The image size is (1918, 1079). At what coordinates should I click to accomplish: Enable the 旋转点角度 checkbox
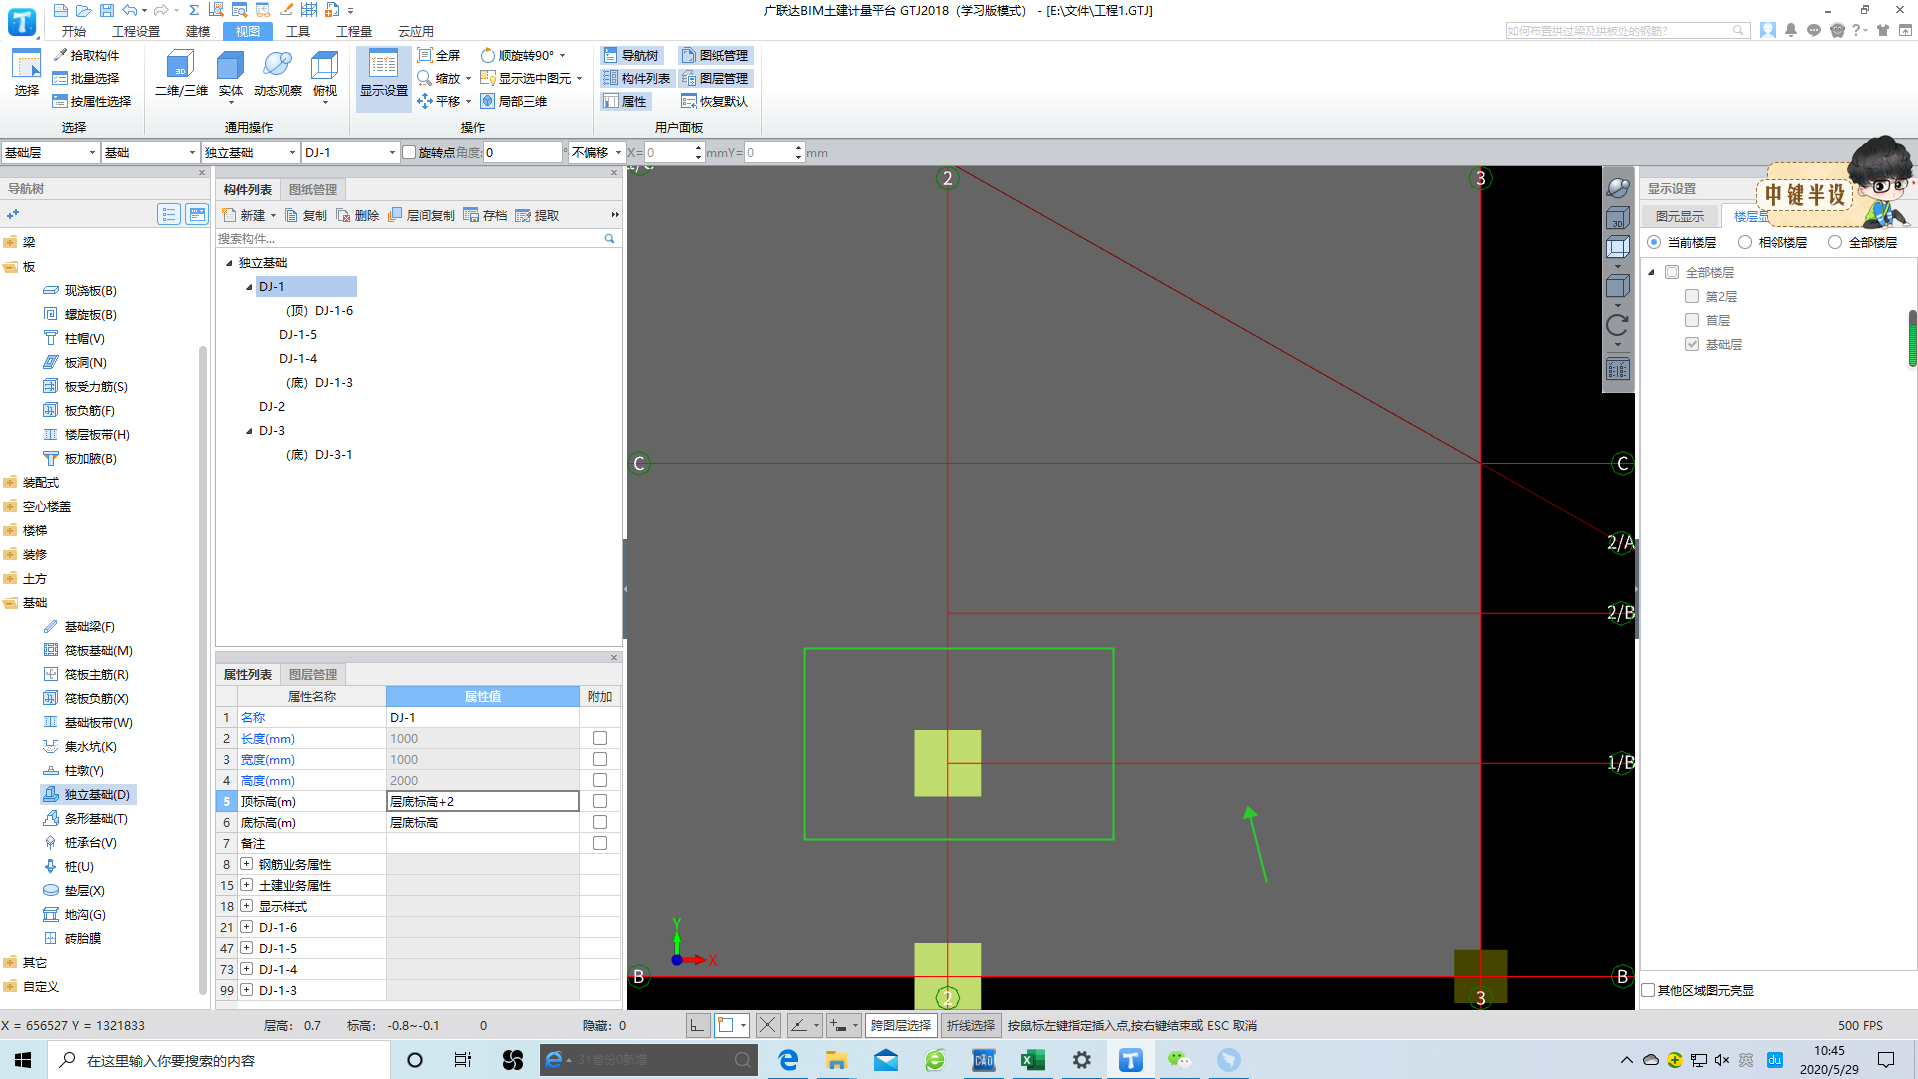pos(409,152)
